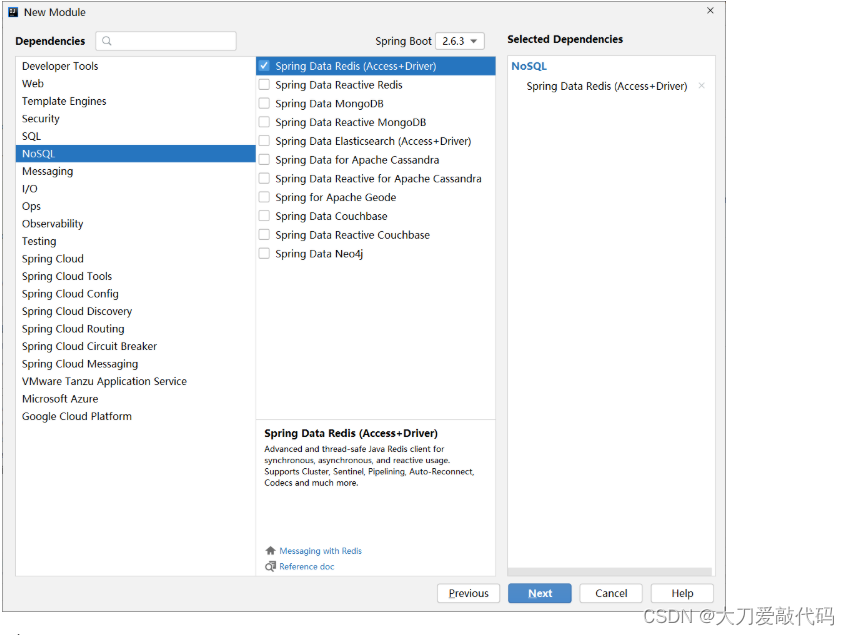Select Spring Cloud Circuit Breaker category
The height and width of the screenshot is (635, 849).
(135, 346)
